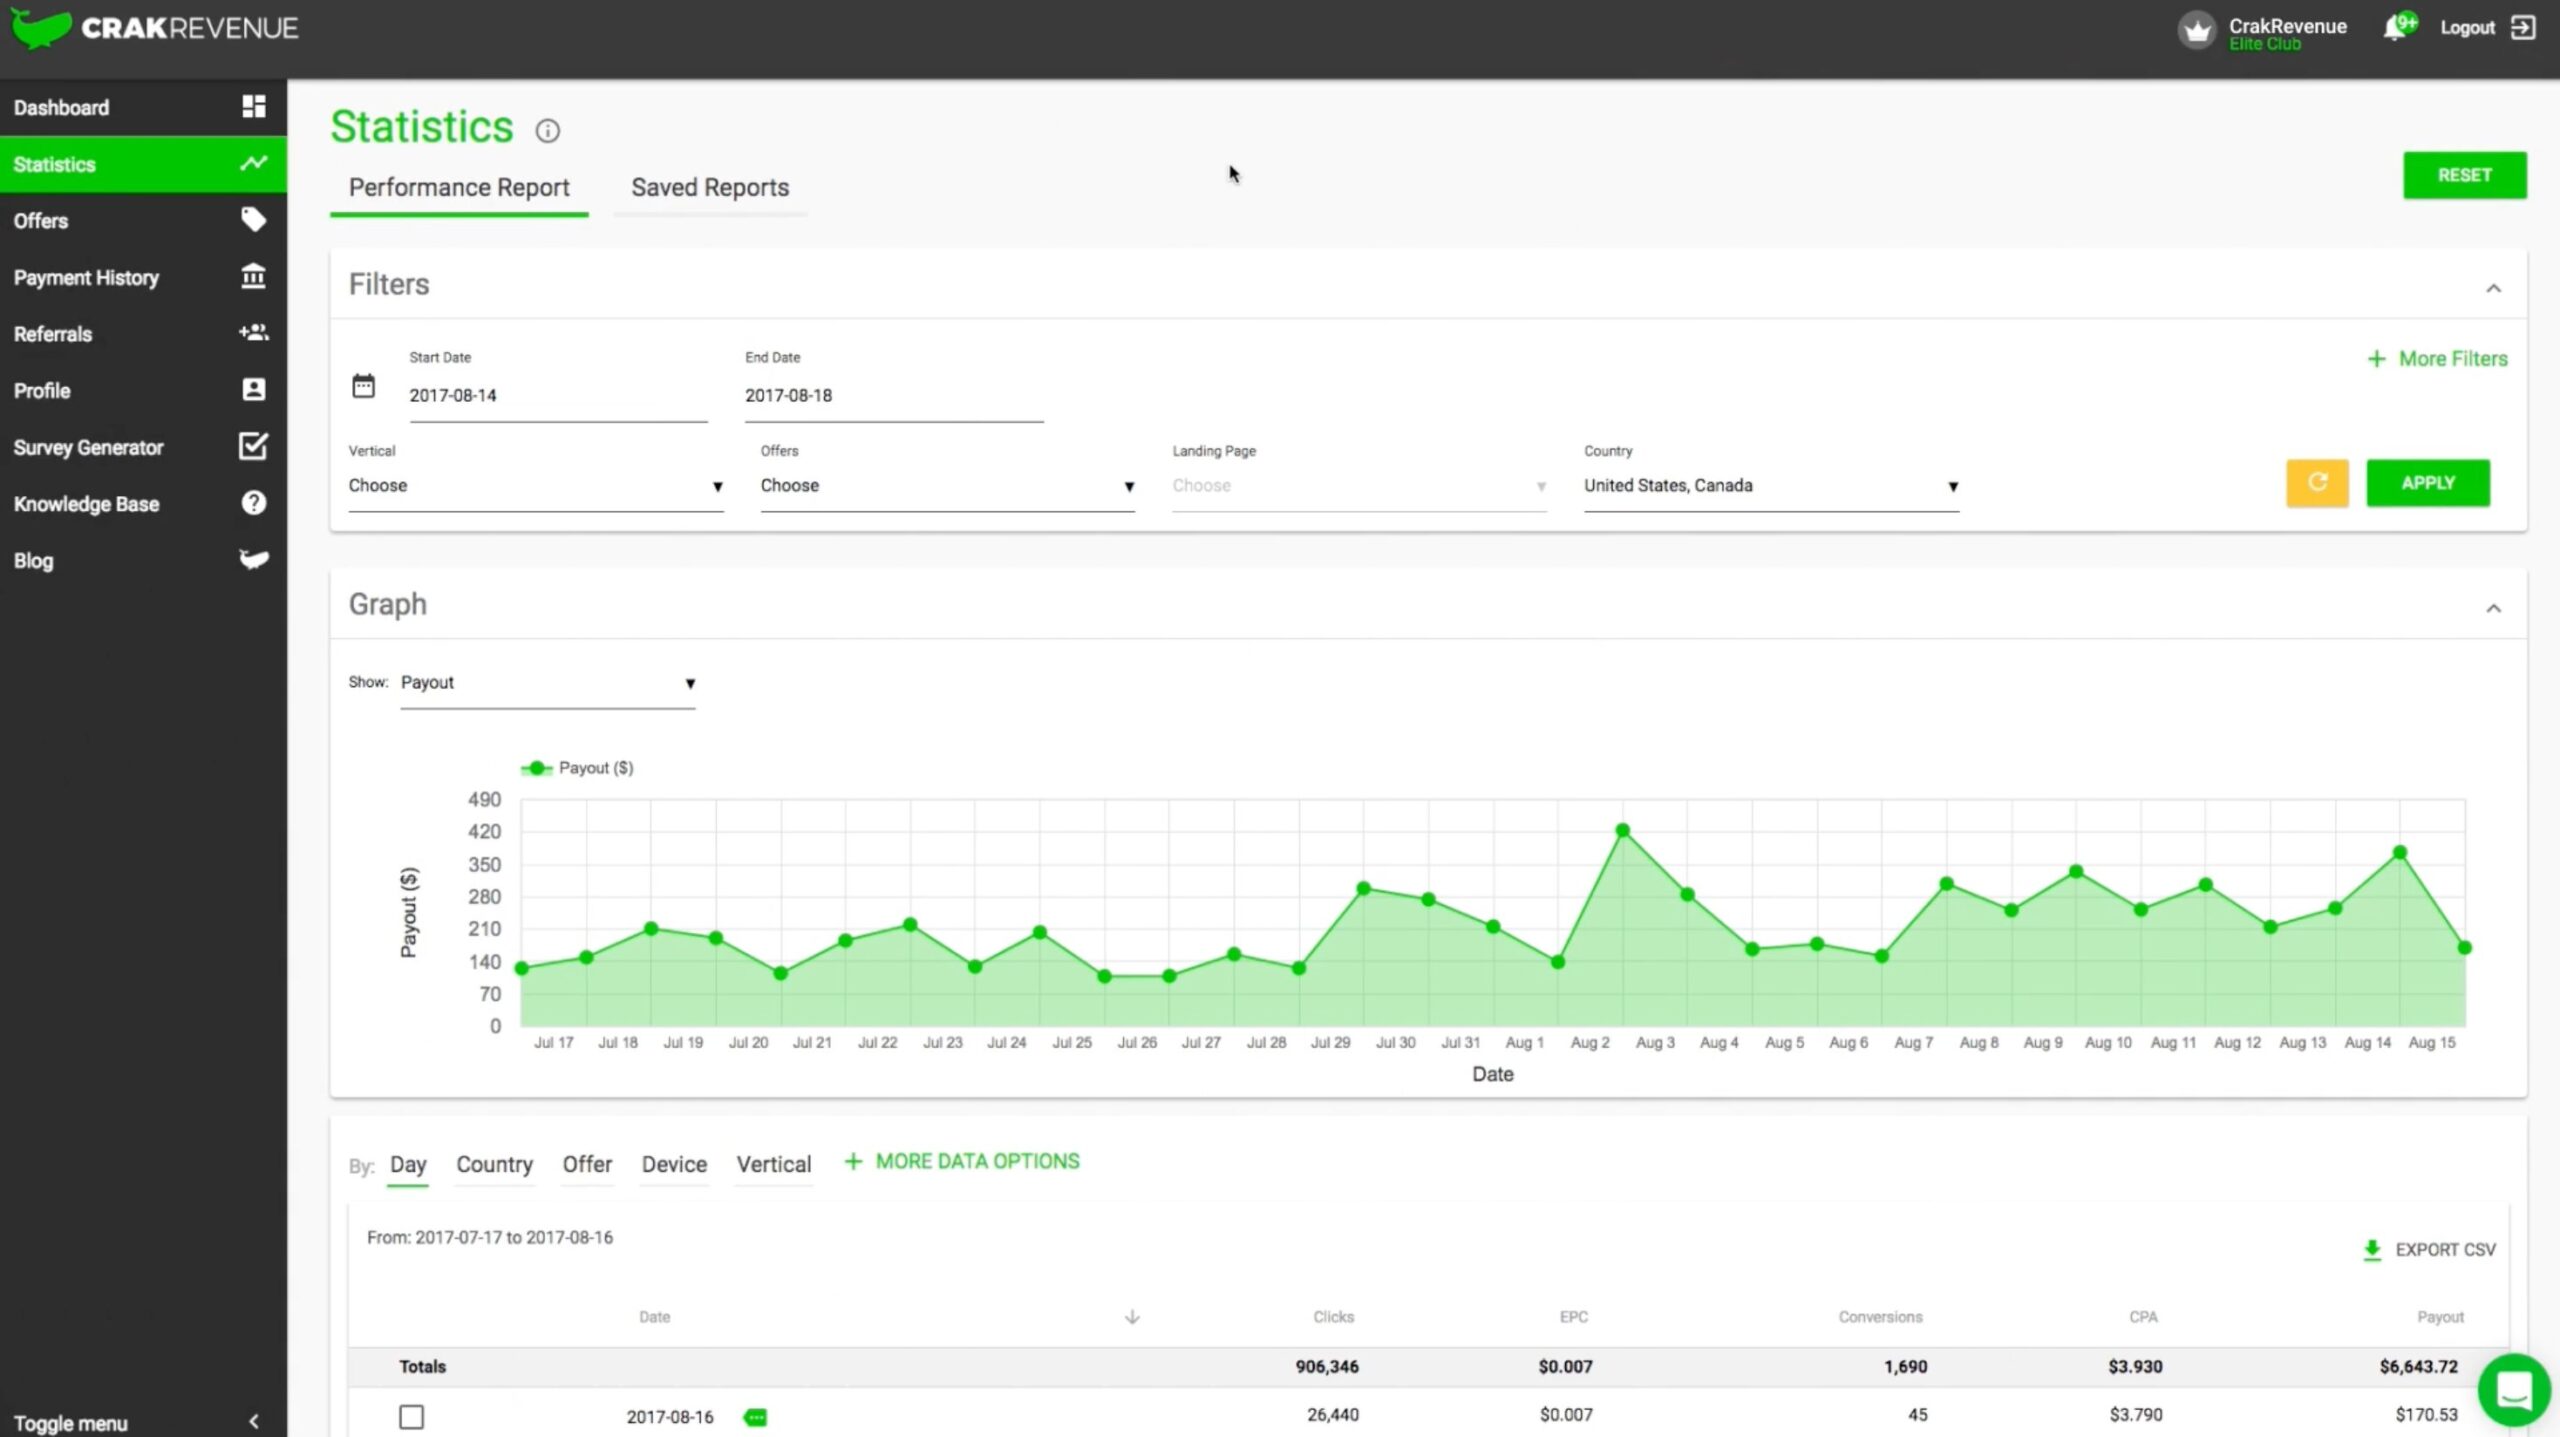Open Dashboard in the sidebar

click(x=143, y=107)
